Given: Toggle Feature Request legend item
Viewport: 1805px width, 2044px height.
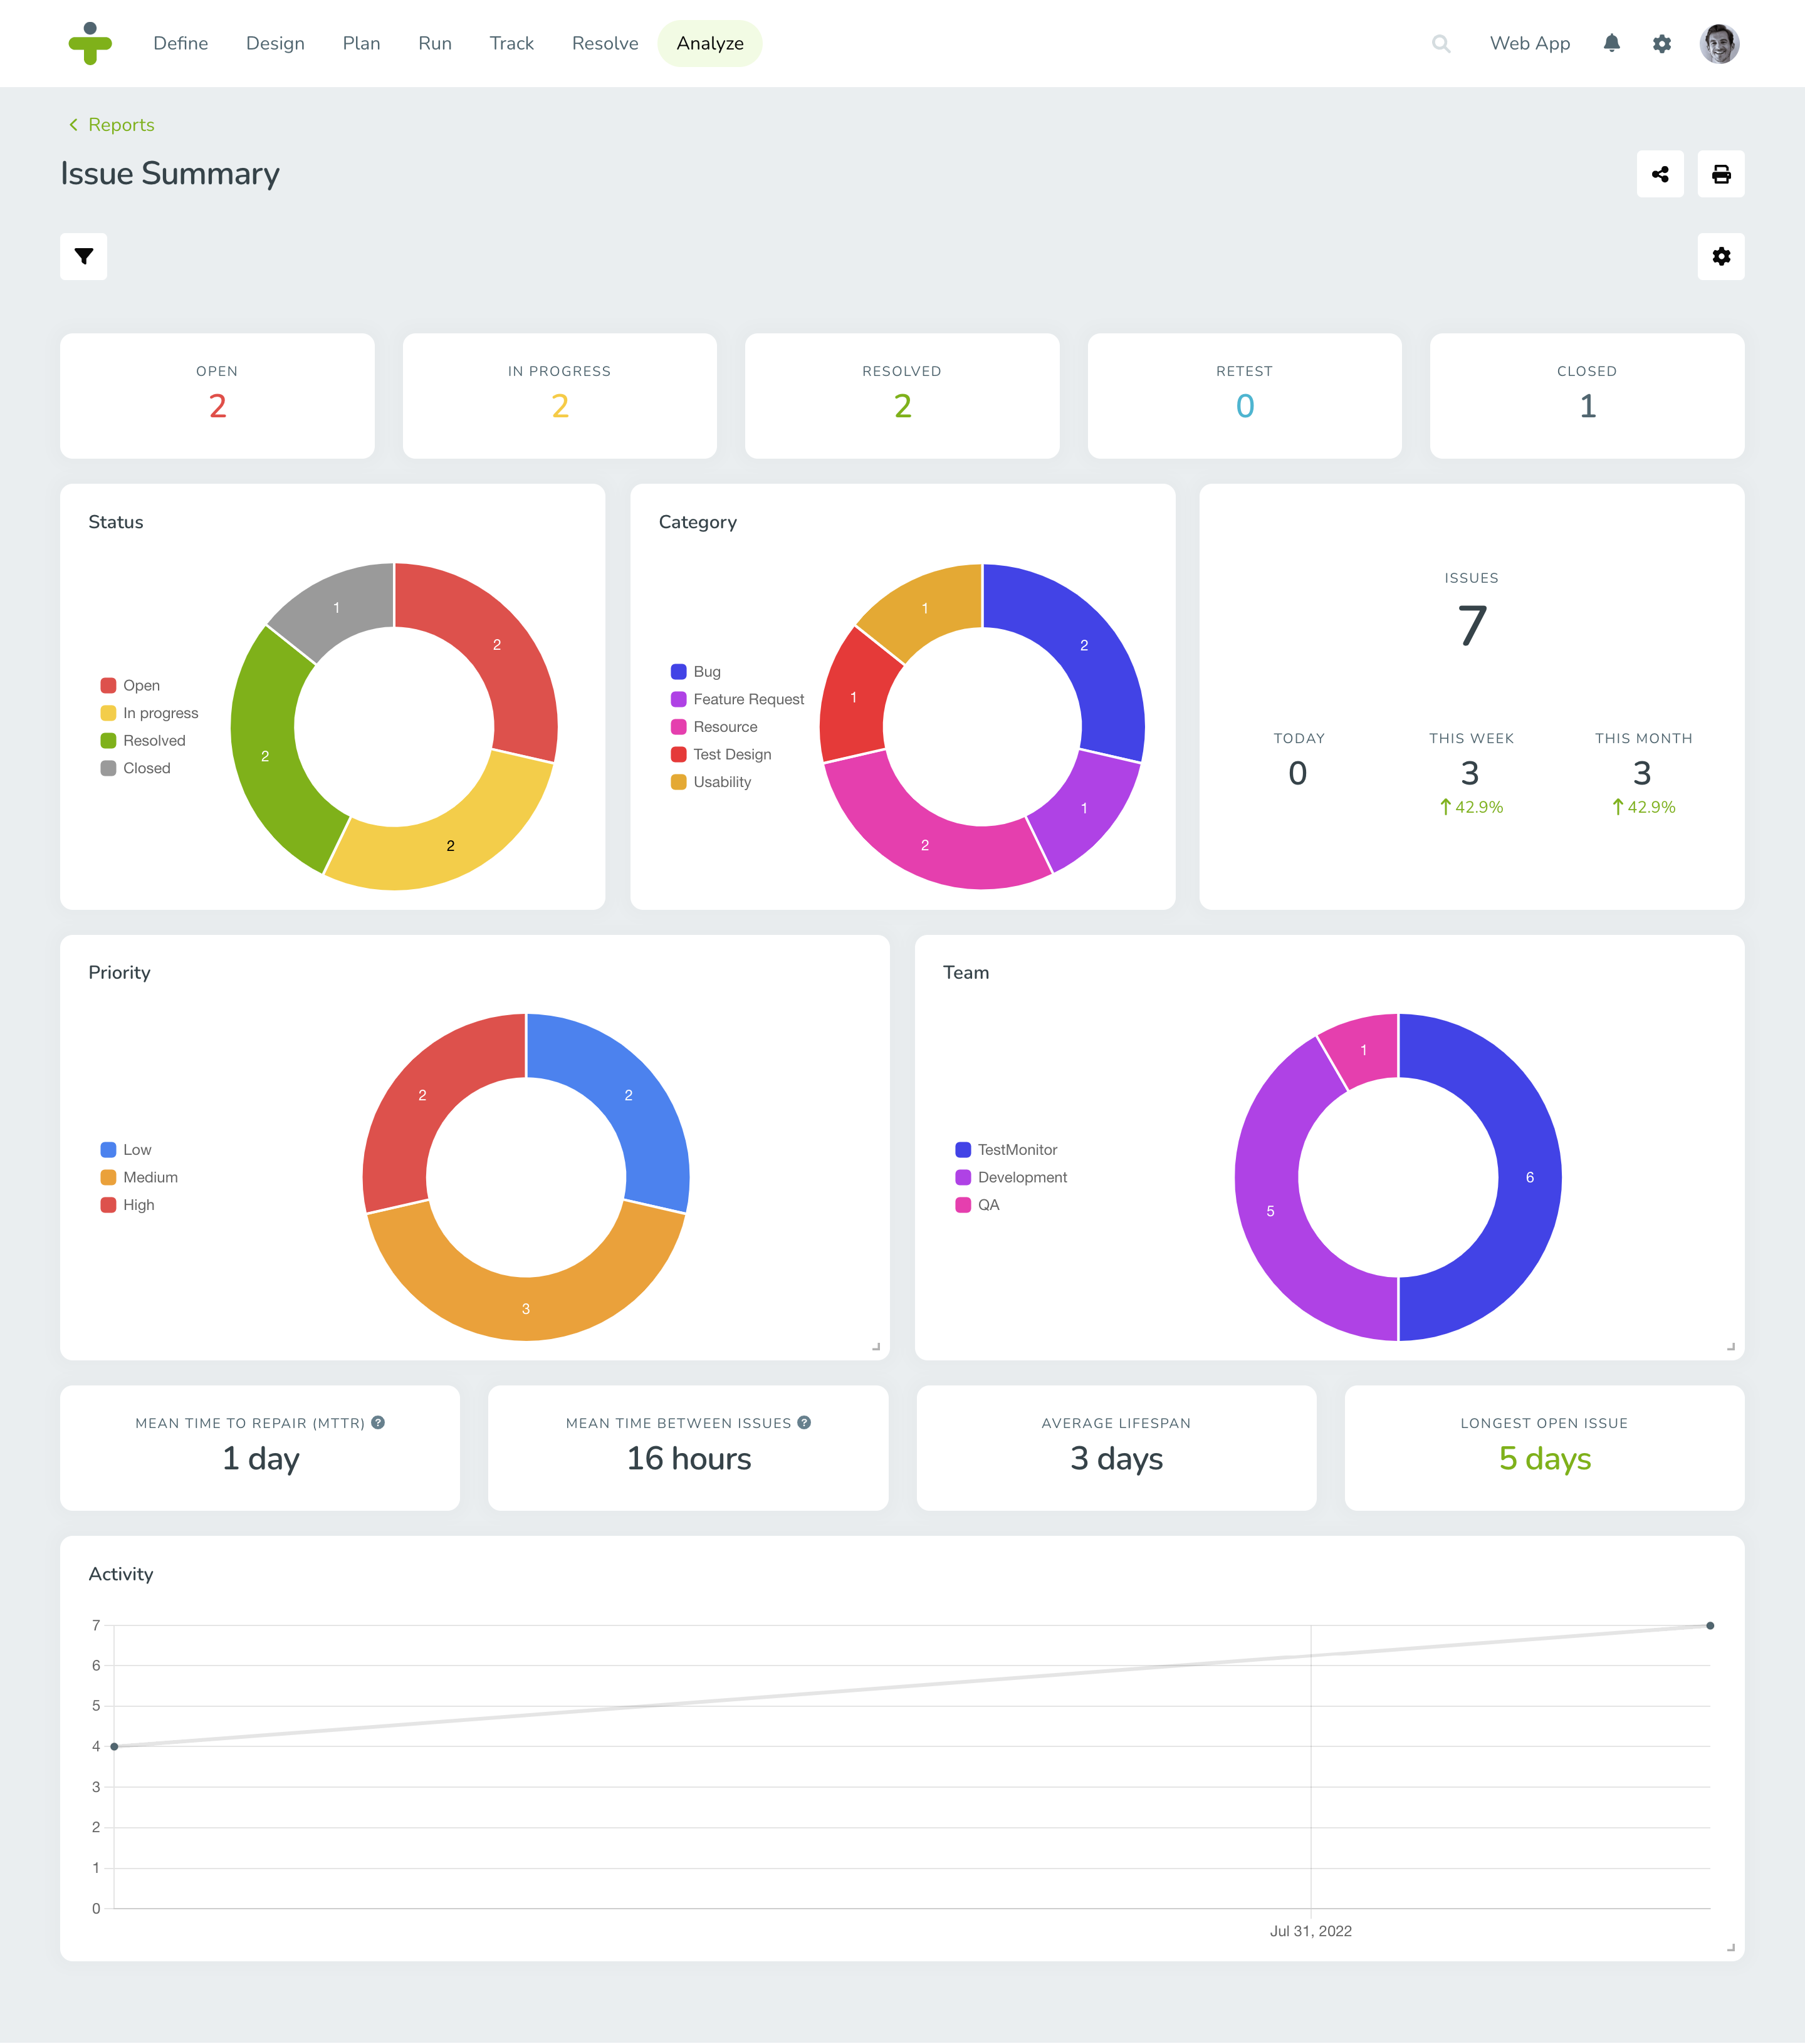Looking at the screenshot, I should pyautogui.click(x=737, y=699).
